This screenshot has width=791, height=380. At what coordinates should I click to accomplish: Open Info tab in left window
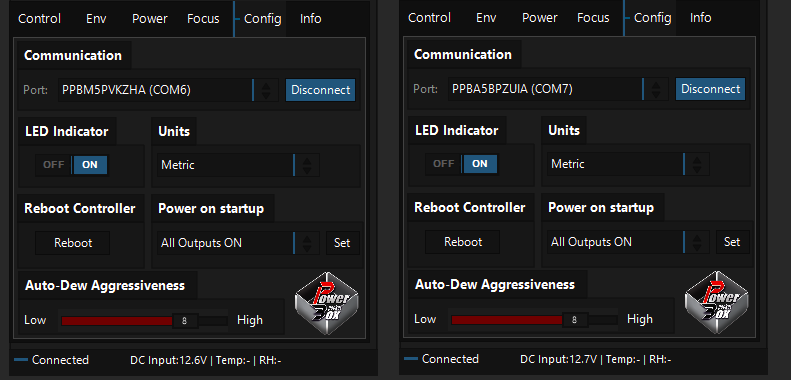pyautogui.click(x=311, y=19)
